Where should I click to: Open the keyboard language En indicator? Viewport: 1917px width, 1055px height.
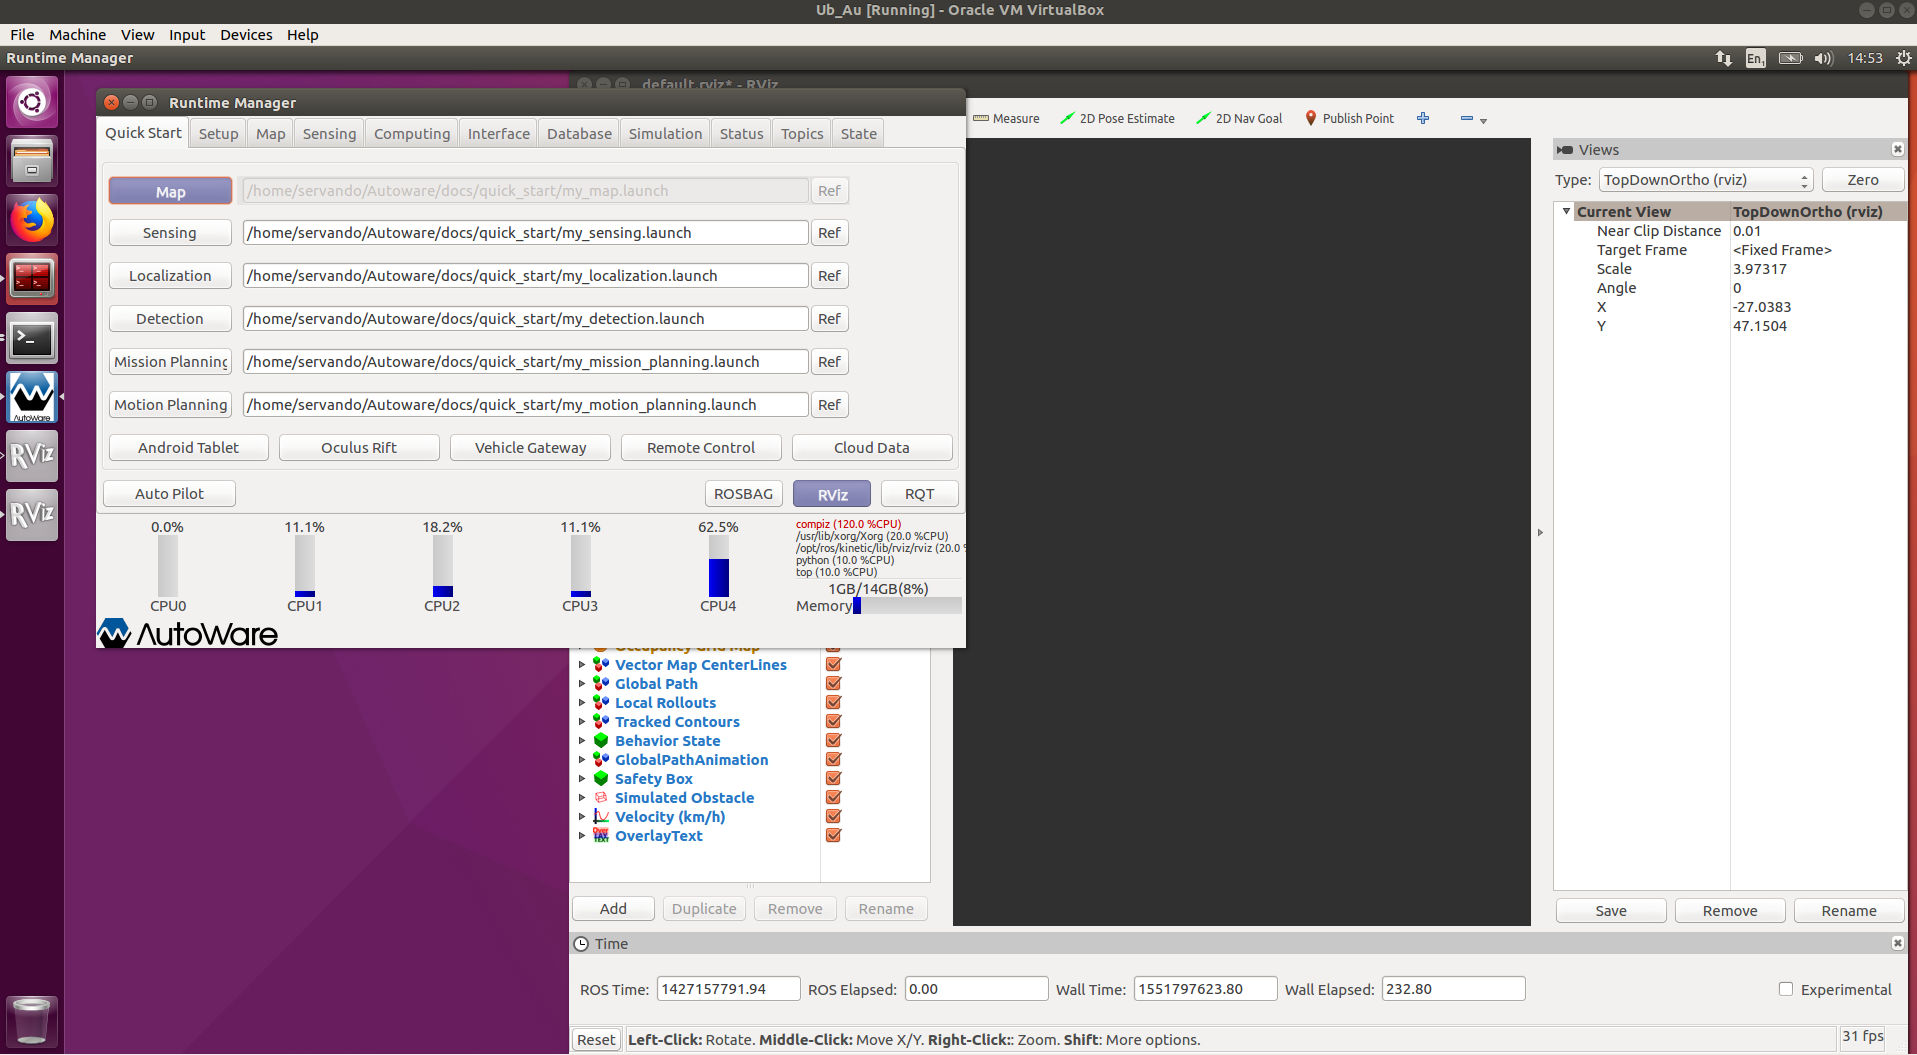click(x=1756, y=58)
